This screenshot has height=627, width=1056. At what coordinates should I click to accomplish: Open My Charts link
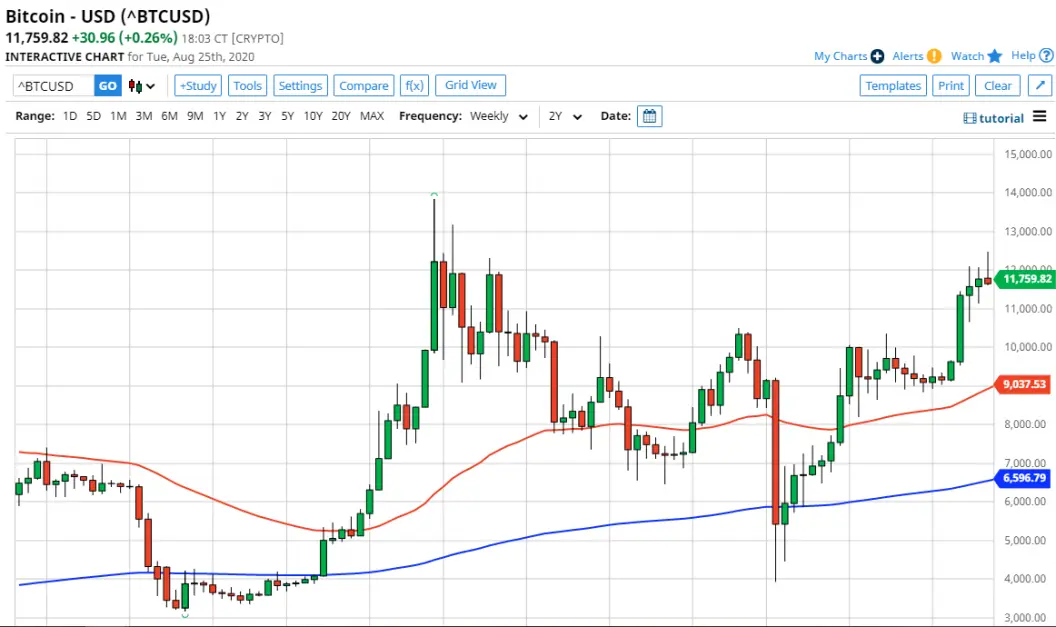pyautogui.click(x=840, y=56)
